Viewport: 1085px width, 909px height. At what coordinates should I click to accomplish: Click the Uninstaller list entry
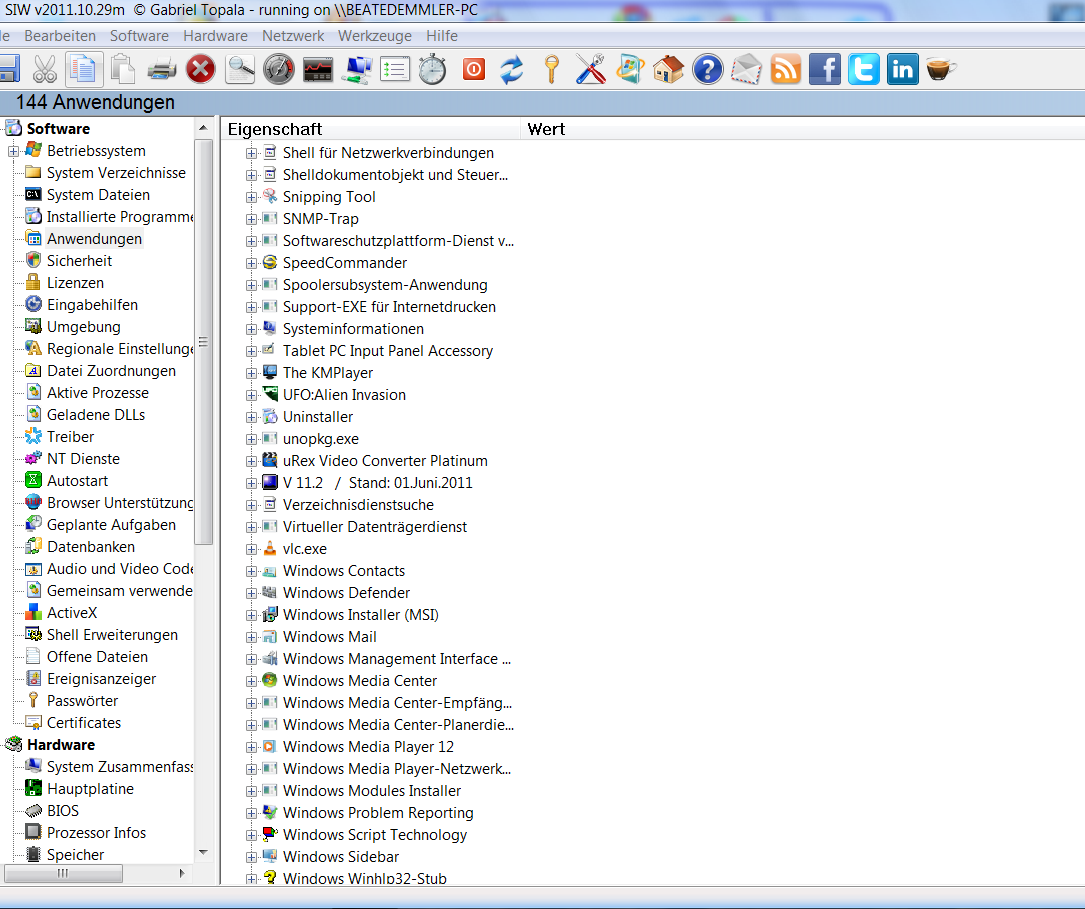click(318, 417)
